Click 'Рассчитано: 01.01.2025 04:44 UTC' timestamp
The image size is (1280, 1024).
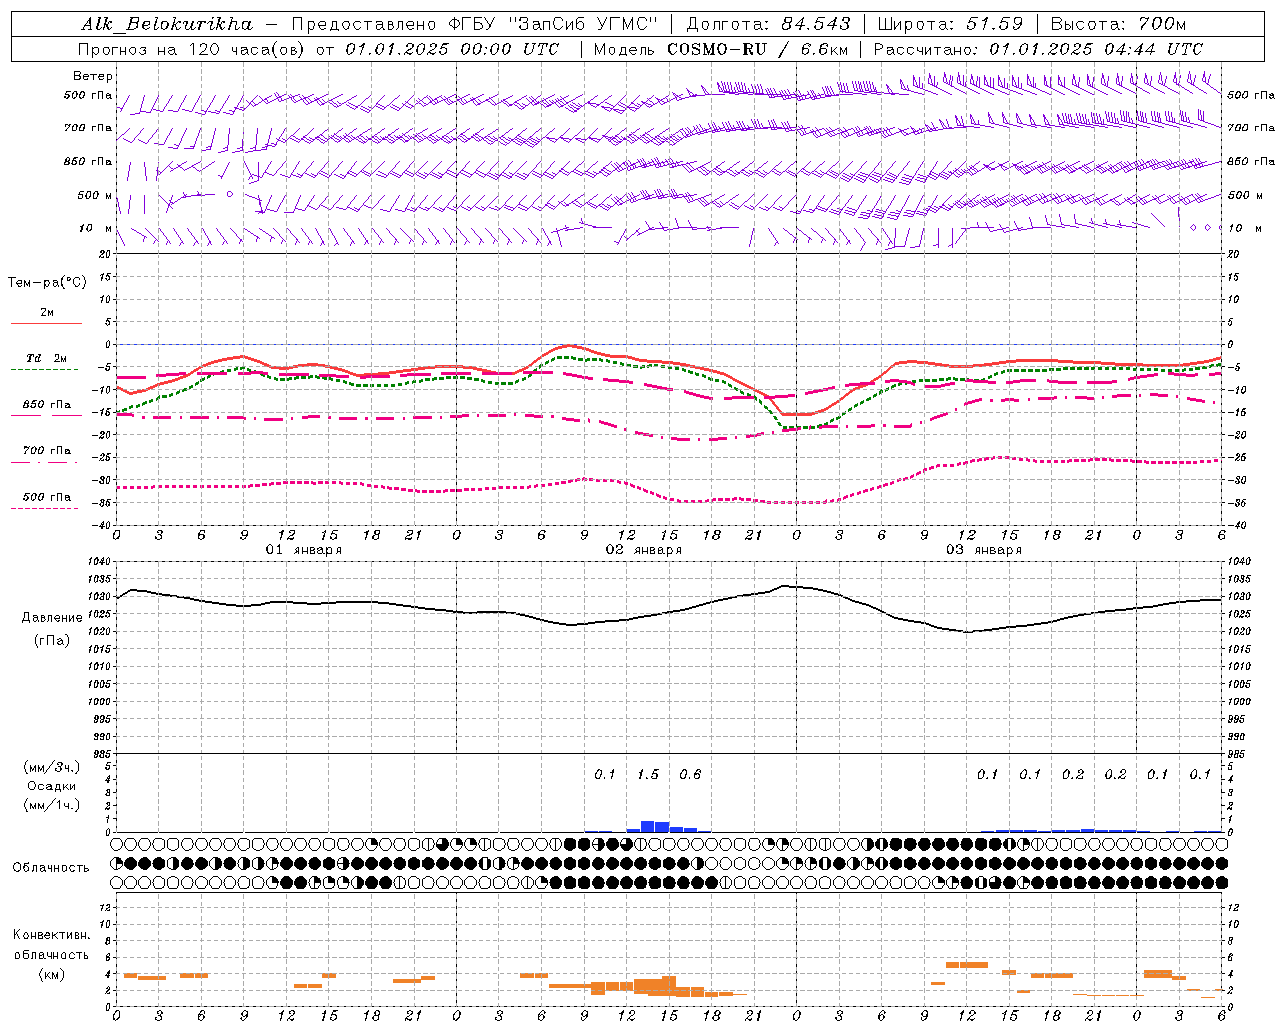(x=1038, y=49)
